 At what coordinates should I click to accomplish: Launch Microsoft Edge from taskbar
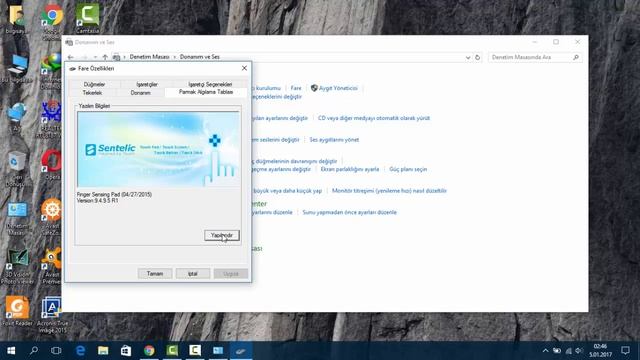point(80,351)
